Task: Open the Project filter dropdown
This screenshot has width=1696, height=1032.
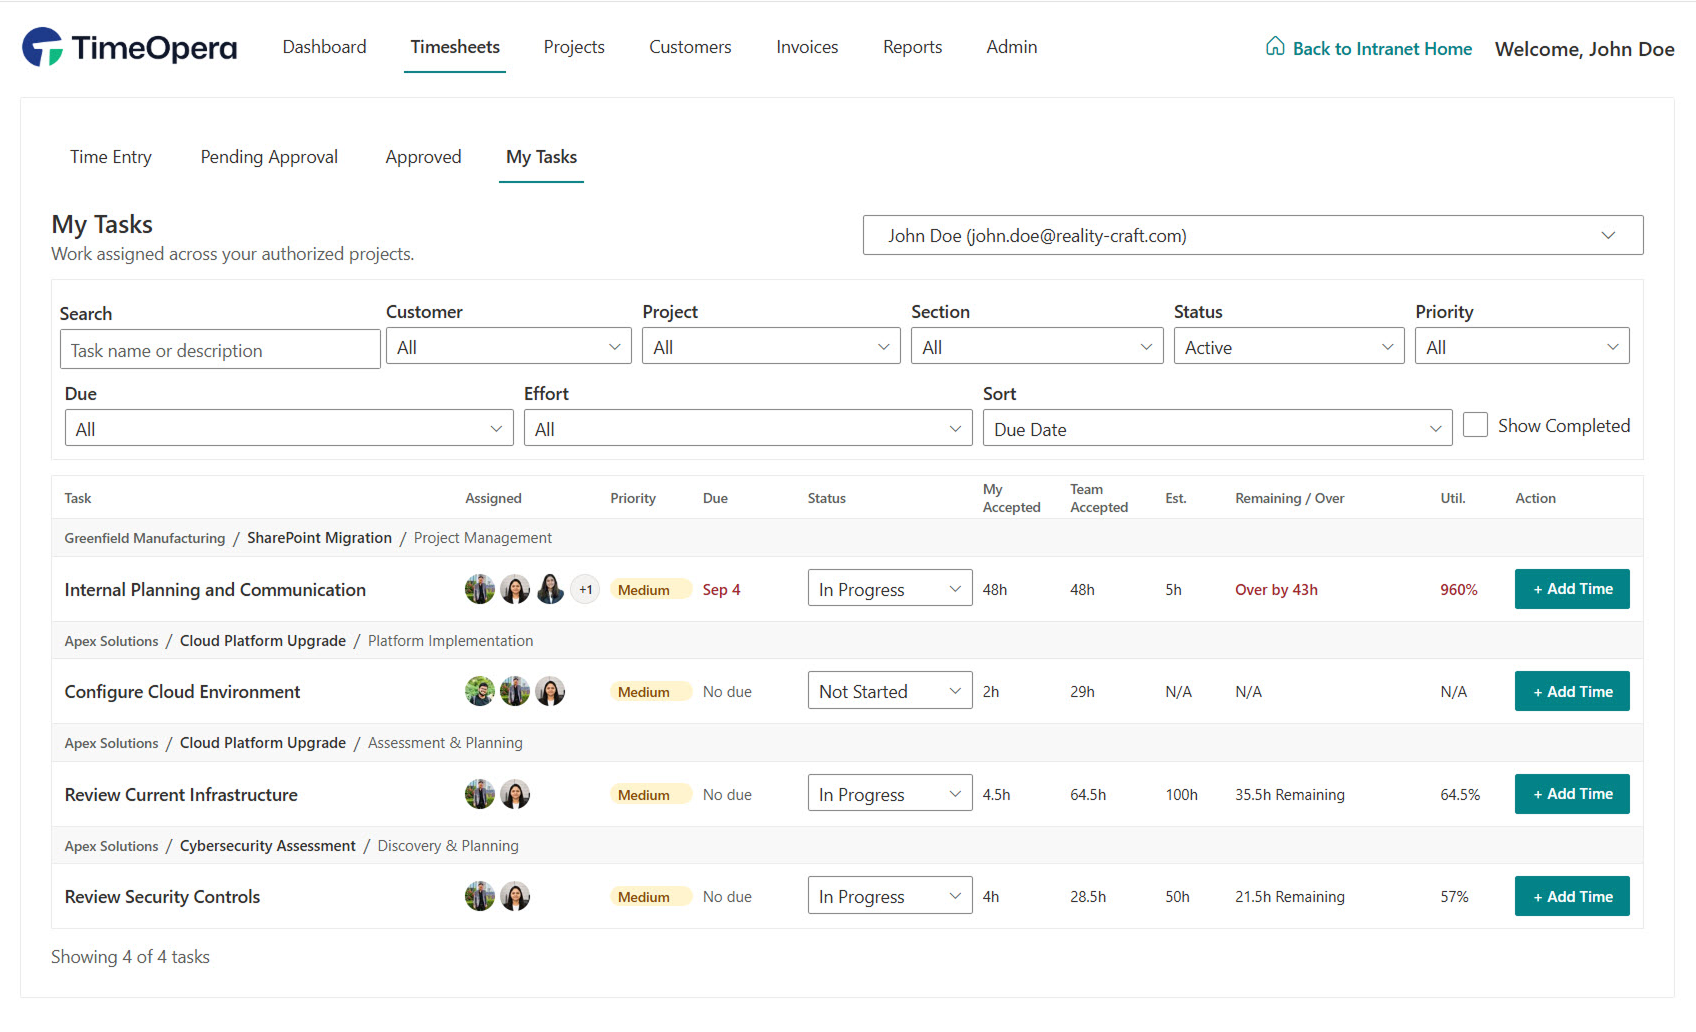Action: (771, 346)
